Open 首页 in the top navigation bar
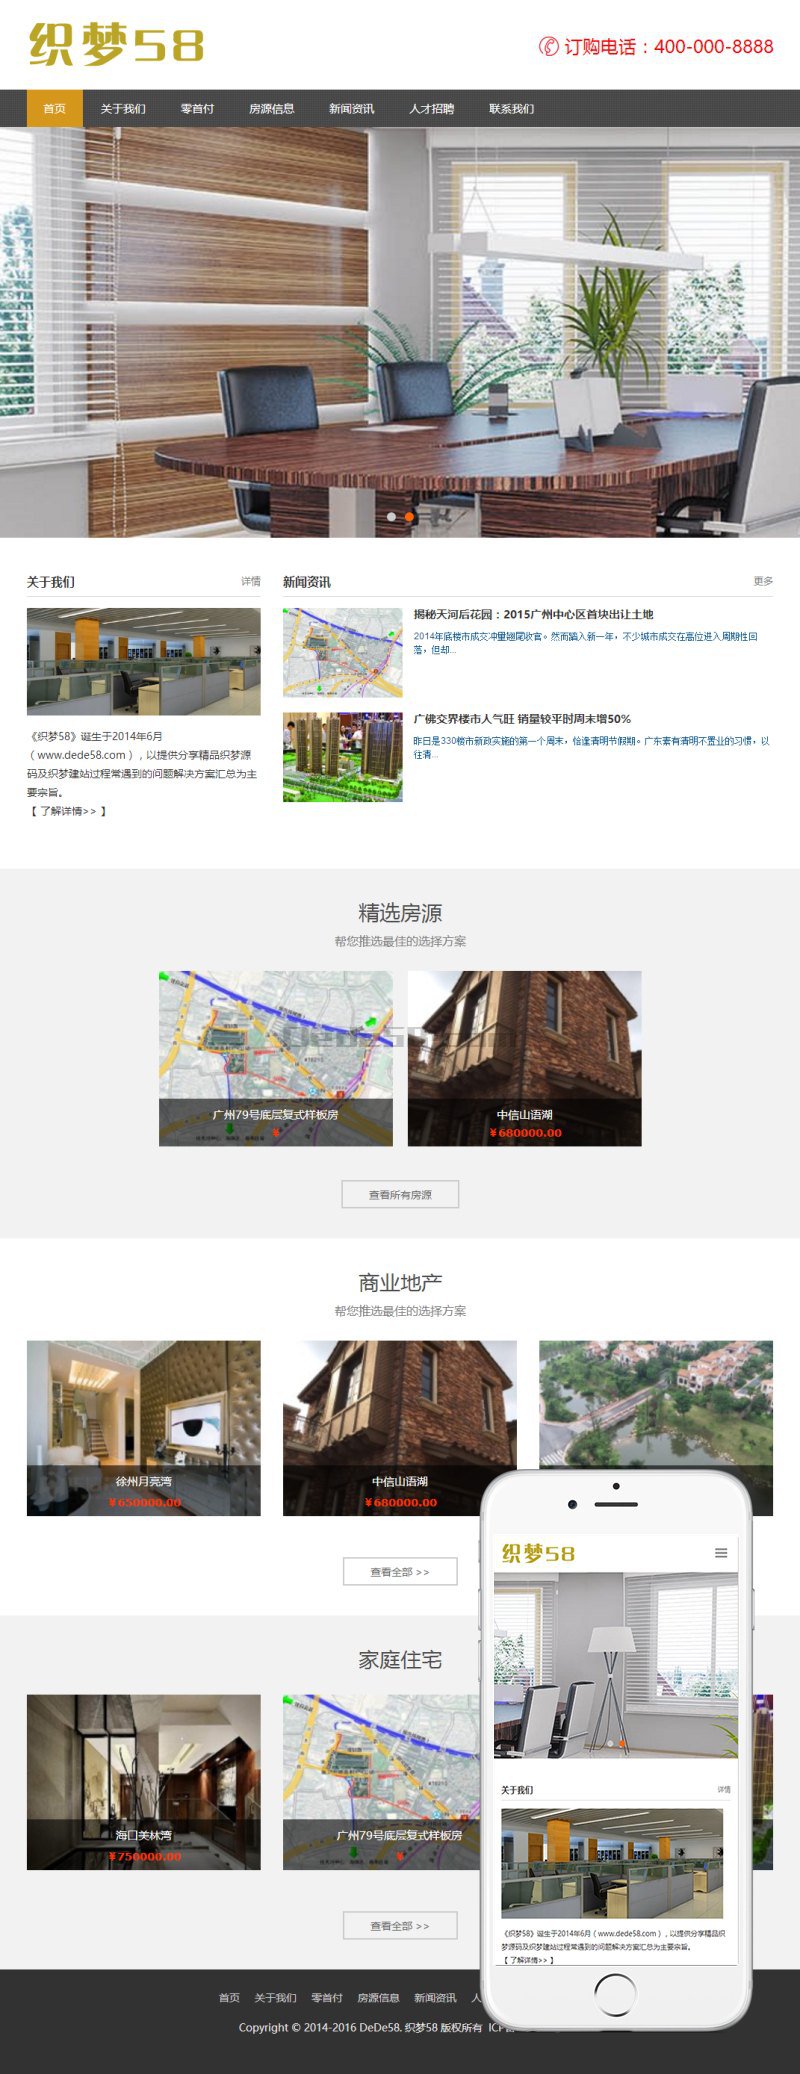 coord(54,109)
